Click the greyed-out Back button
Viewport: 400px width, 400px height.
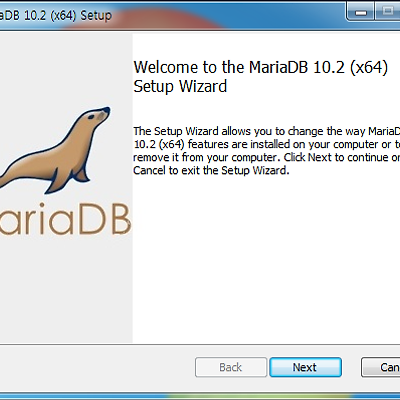click(x=231, y=367)
